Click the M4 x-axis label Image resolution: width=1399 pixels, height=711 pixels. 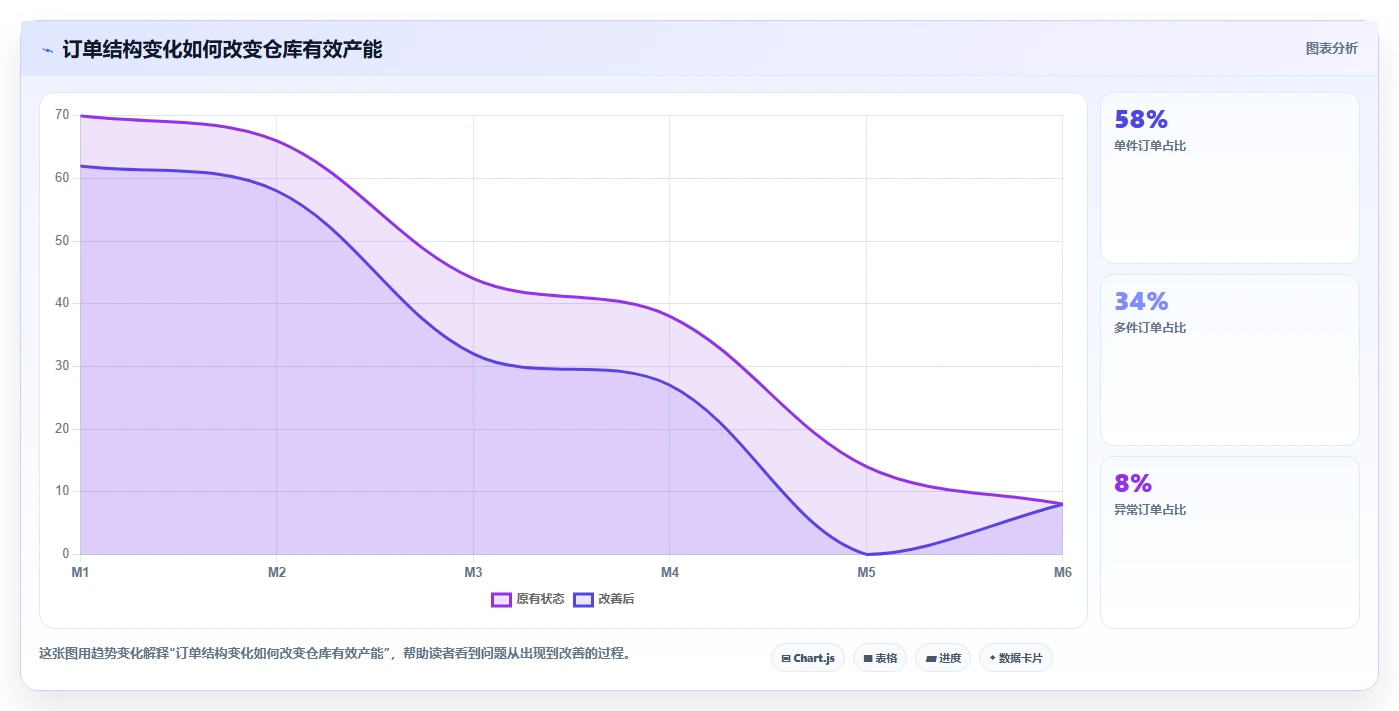(670, 572)
